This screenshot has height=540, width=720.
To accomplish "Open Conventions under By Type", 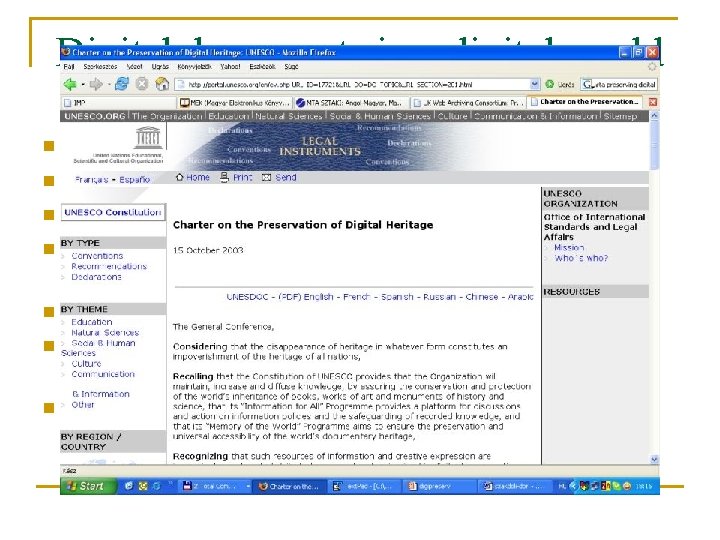I will pos(97,256).
